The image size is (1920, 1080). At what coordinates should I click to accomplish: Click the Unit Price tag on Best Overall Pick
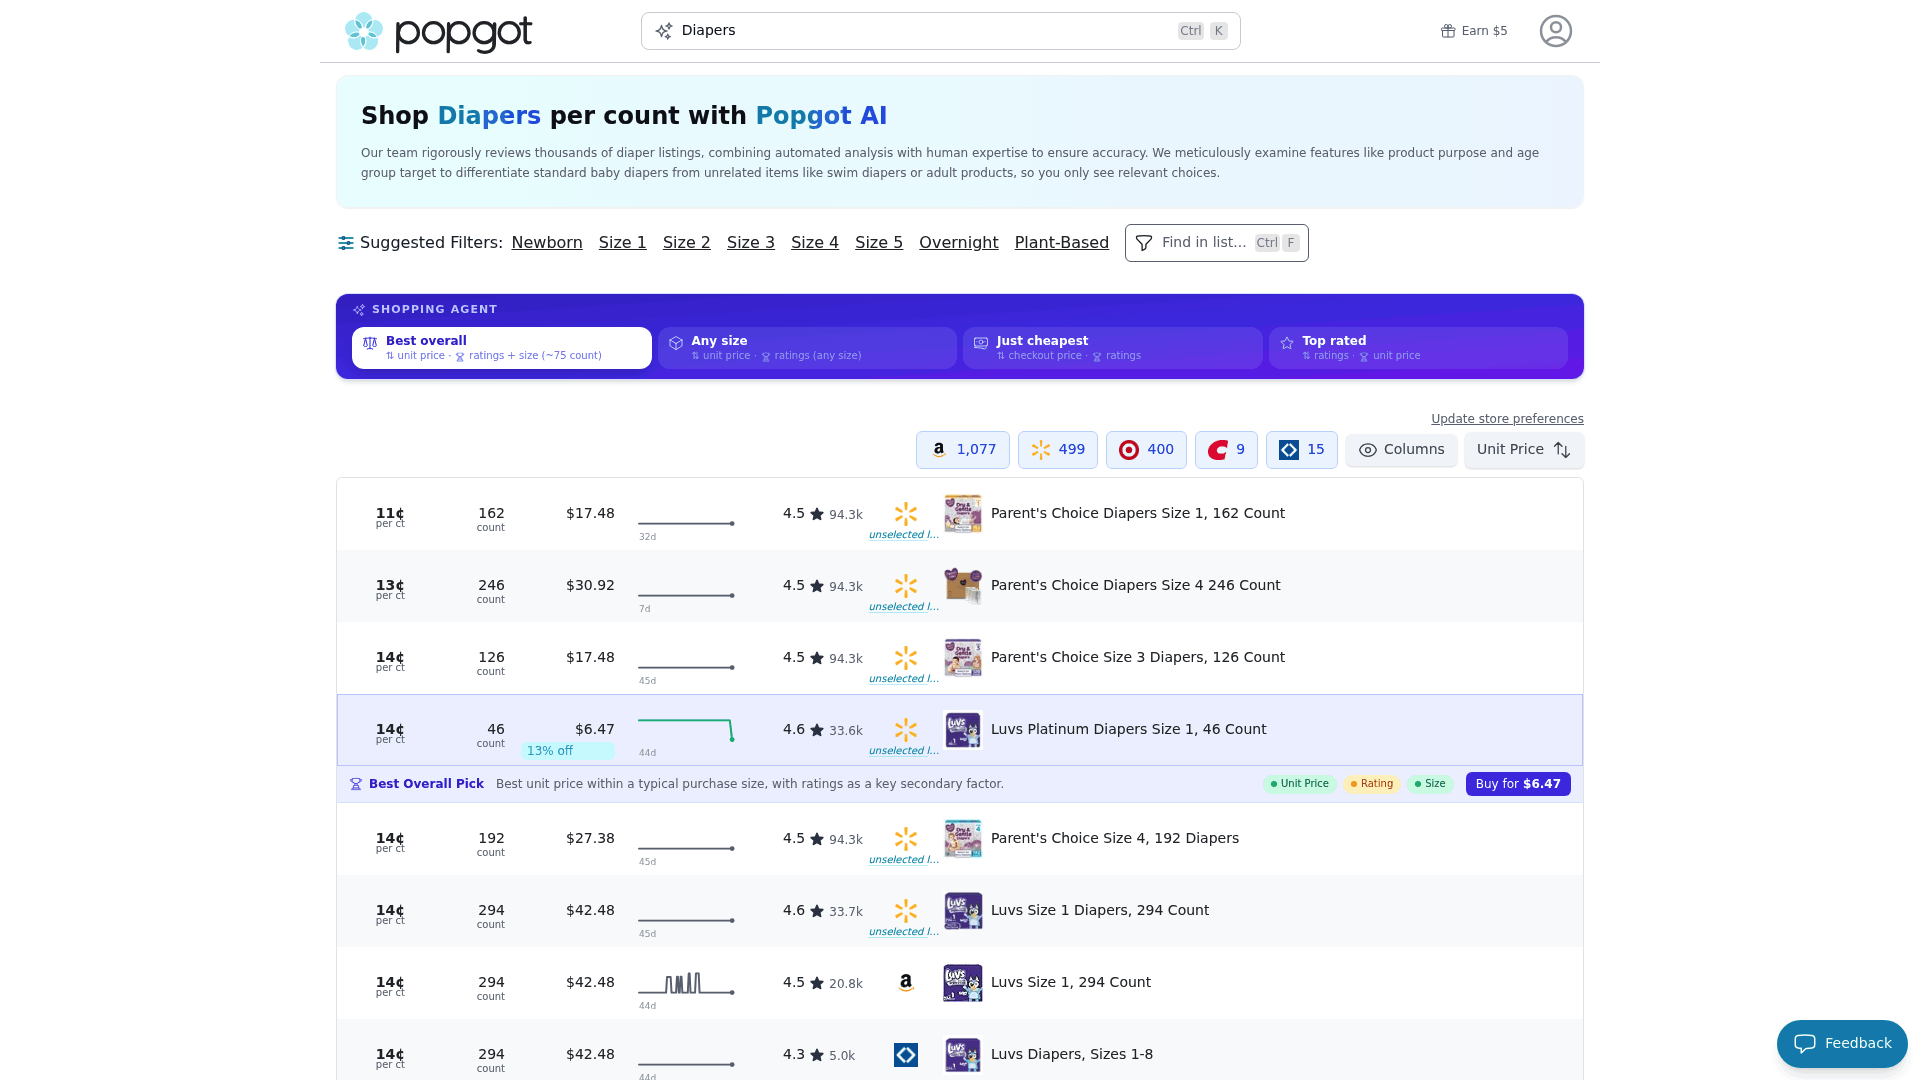[1300, 784]
